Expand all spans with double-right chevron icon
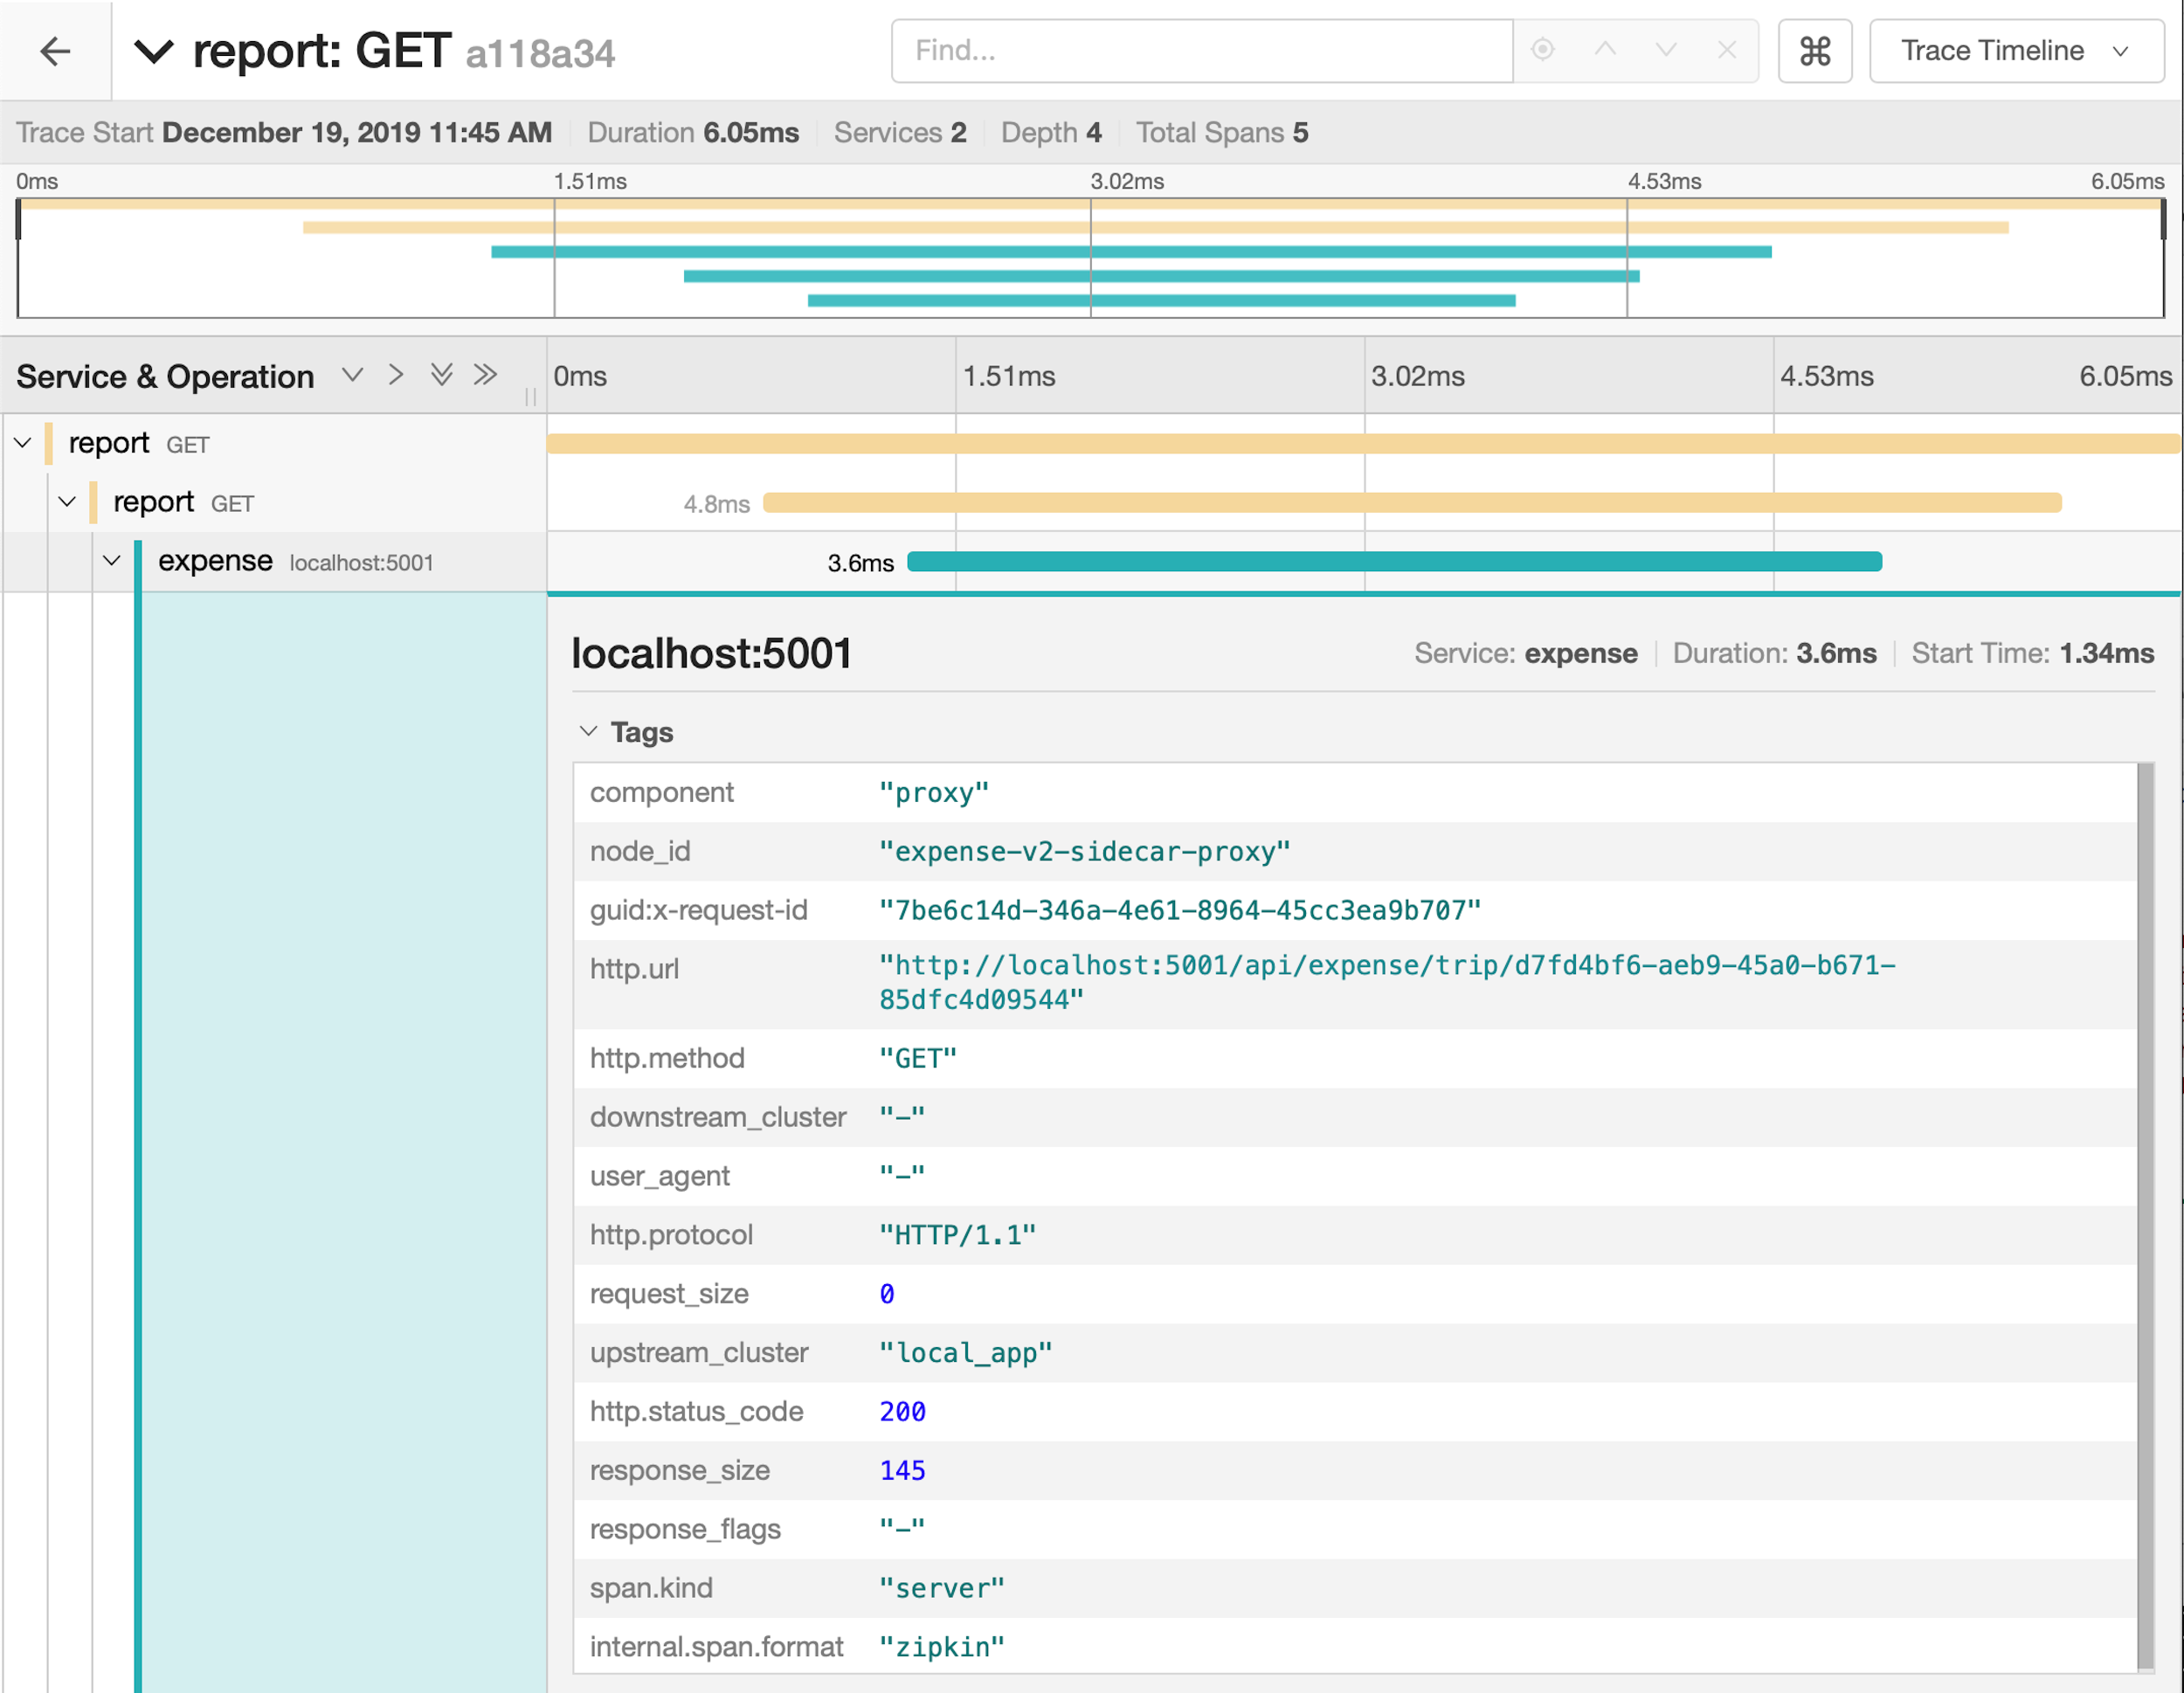 [x=487, y=375]
